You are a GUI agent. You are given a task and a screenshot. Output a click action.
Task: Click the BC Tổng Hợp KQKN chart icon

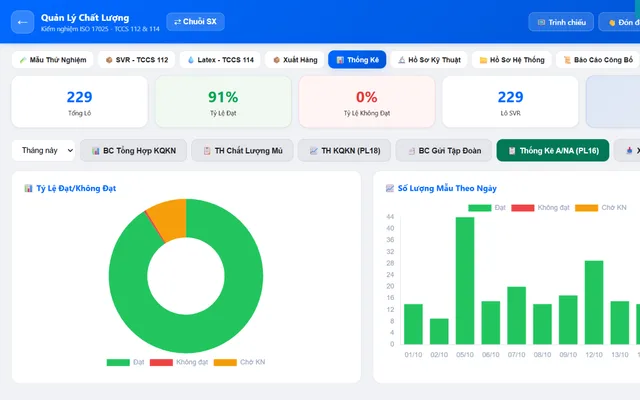(96, 151)
